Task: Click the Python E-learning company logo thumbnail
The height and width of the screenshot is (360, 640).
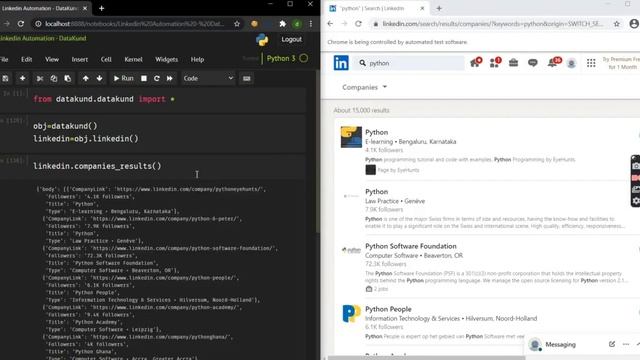Action: coord(351,137)
